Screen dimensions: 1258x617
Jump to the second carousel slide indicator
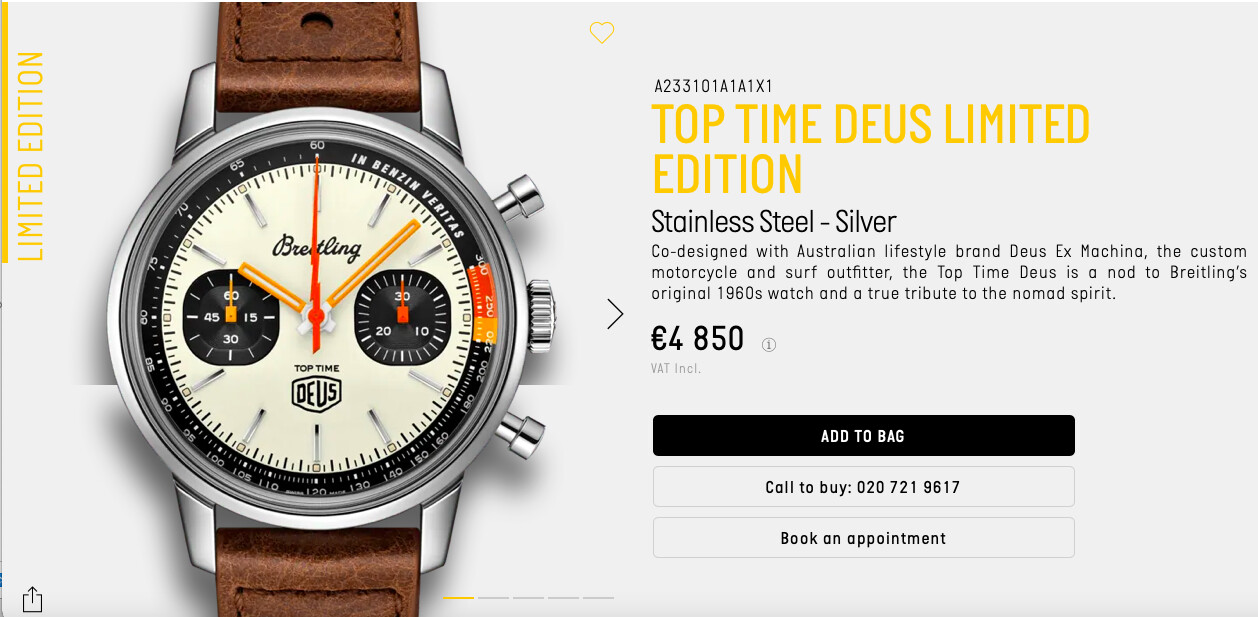pyautogui.click(x=493, y=597)
